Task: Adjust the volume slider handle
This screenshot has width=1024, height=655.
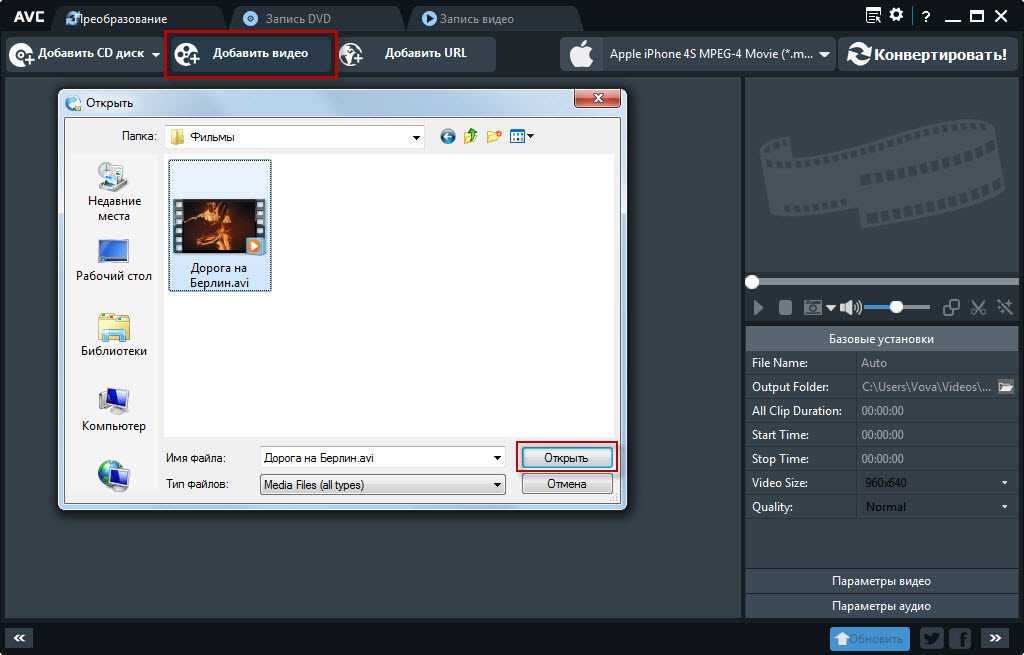Action: tap(896, 307)
